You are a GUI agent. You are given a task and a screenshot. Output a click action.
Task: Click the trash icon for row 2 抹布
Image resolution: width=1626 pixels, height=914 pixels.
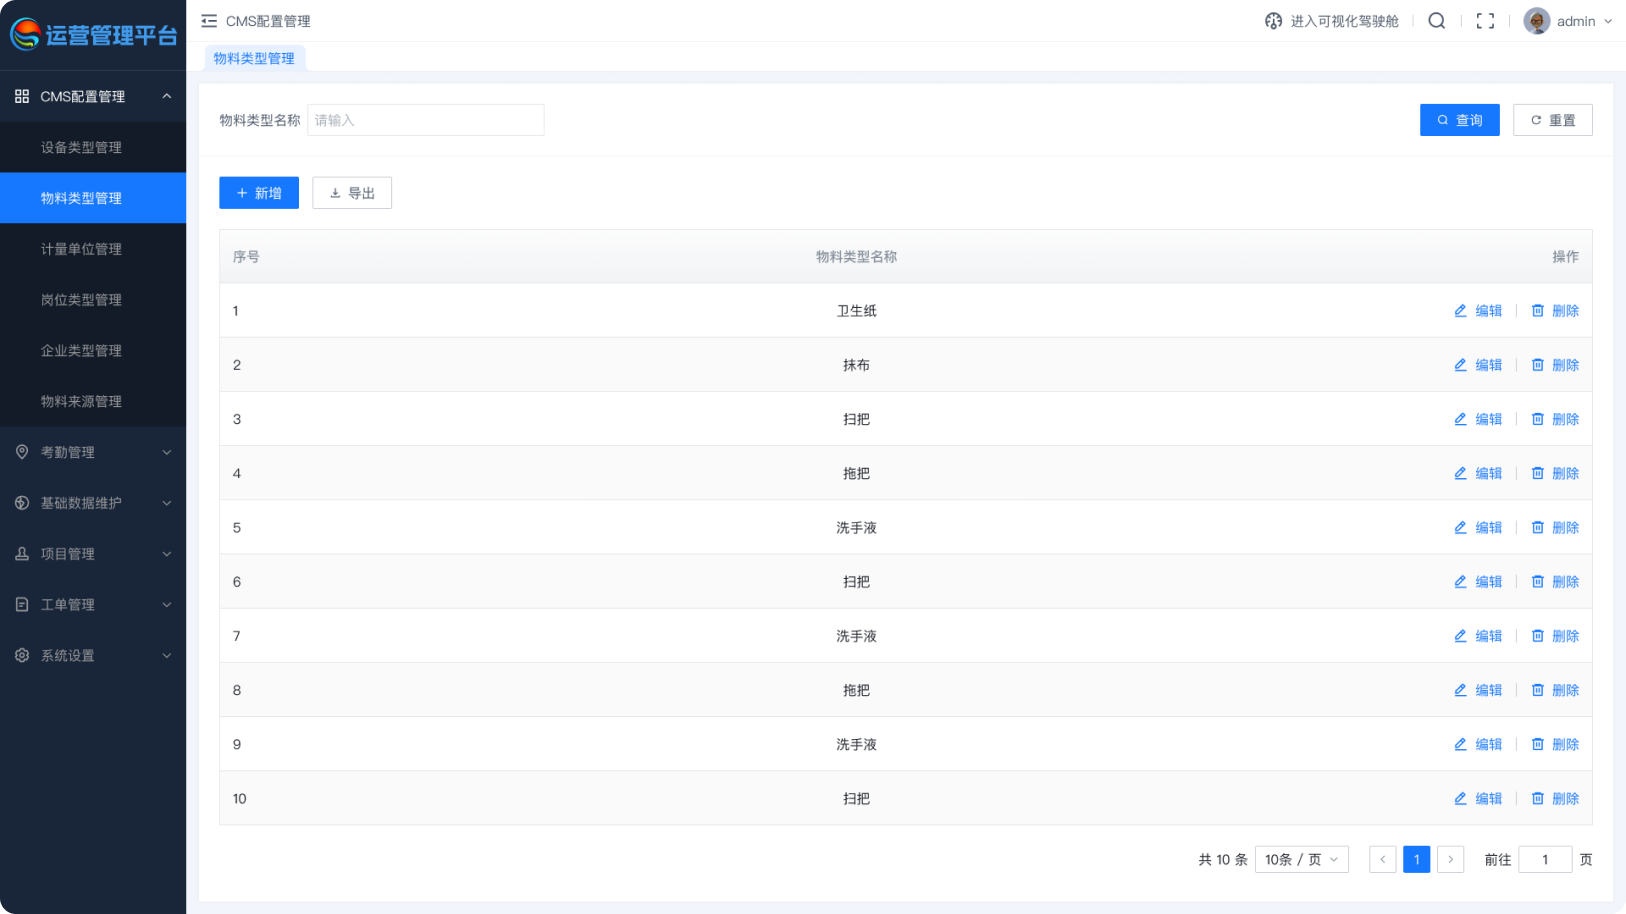1538,365
